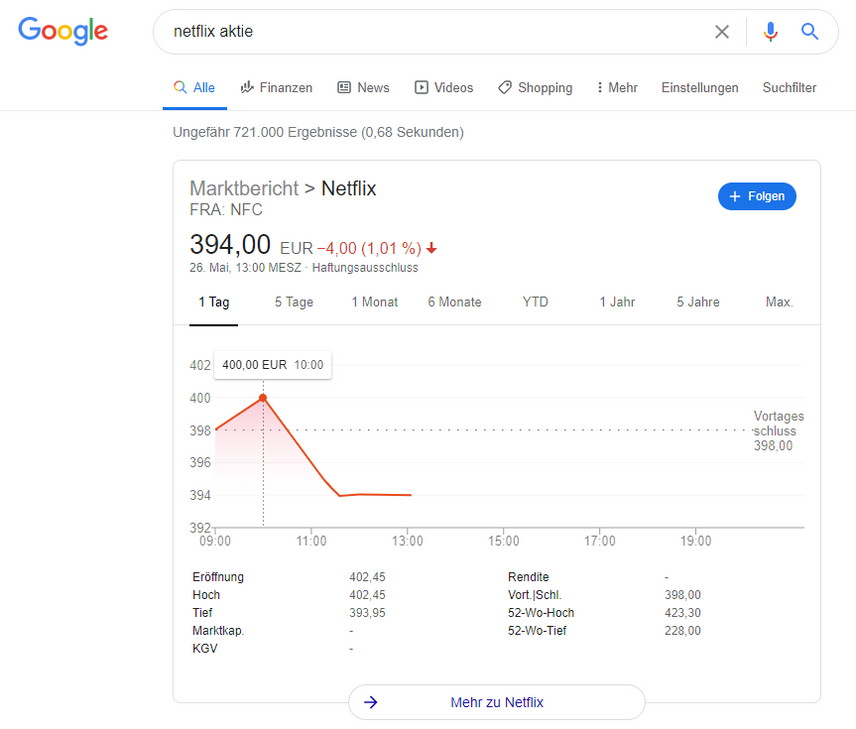Go to the Shopping tab
The height and width of the screenshot is (729, 856).
(x=535, y=87)
